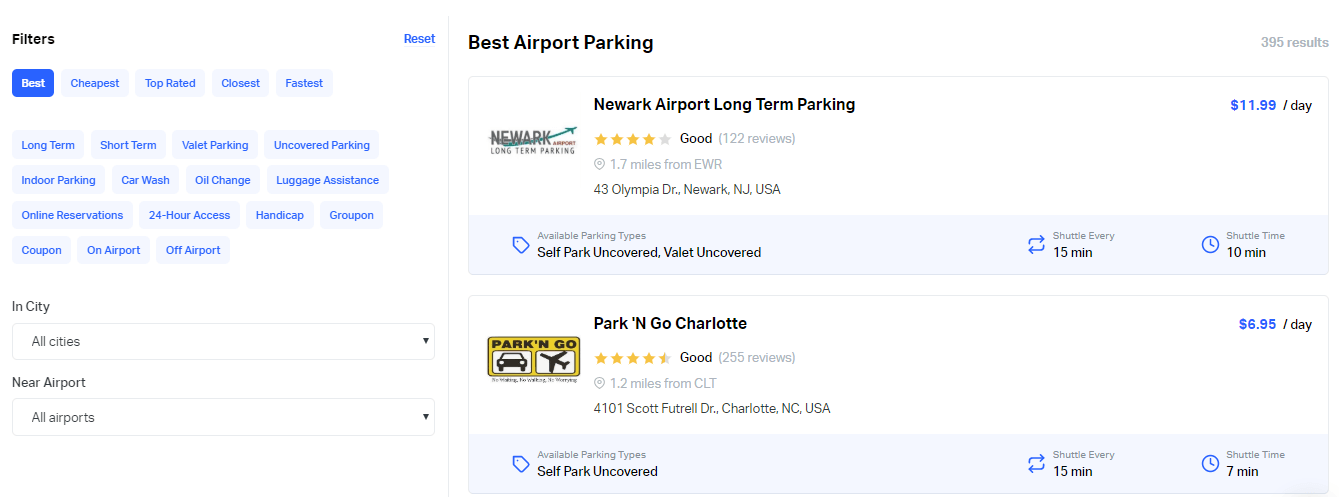Click the Park 'N Go Charlotte logo
Image resolution: width=1339 pixels, height=497 pixels.
(533, 361)
